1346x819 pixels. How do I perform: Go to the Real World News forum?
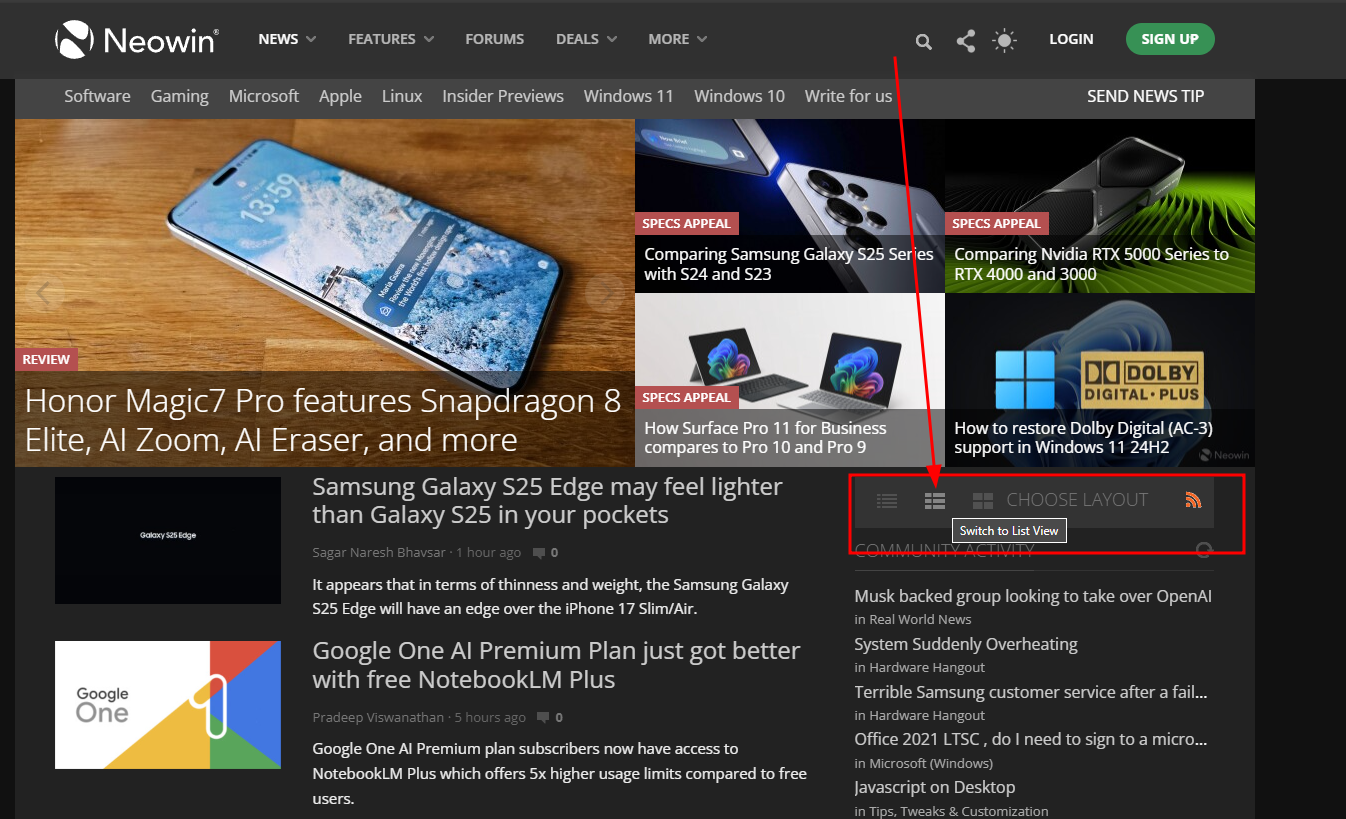(920, 620)
